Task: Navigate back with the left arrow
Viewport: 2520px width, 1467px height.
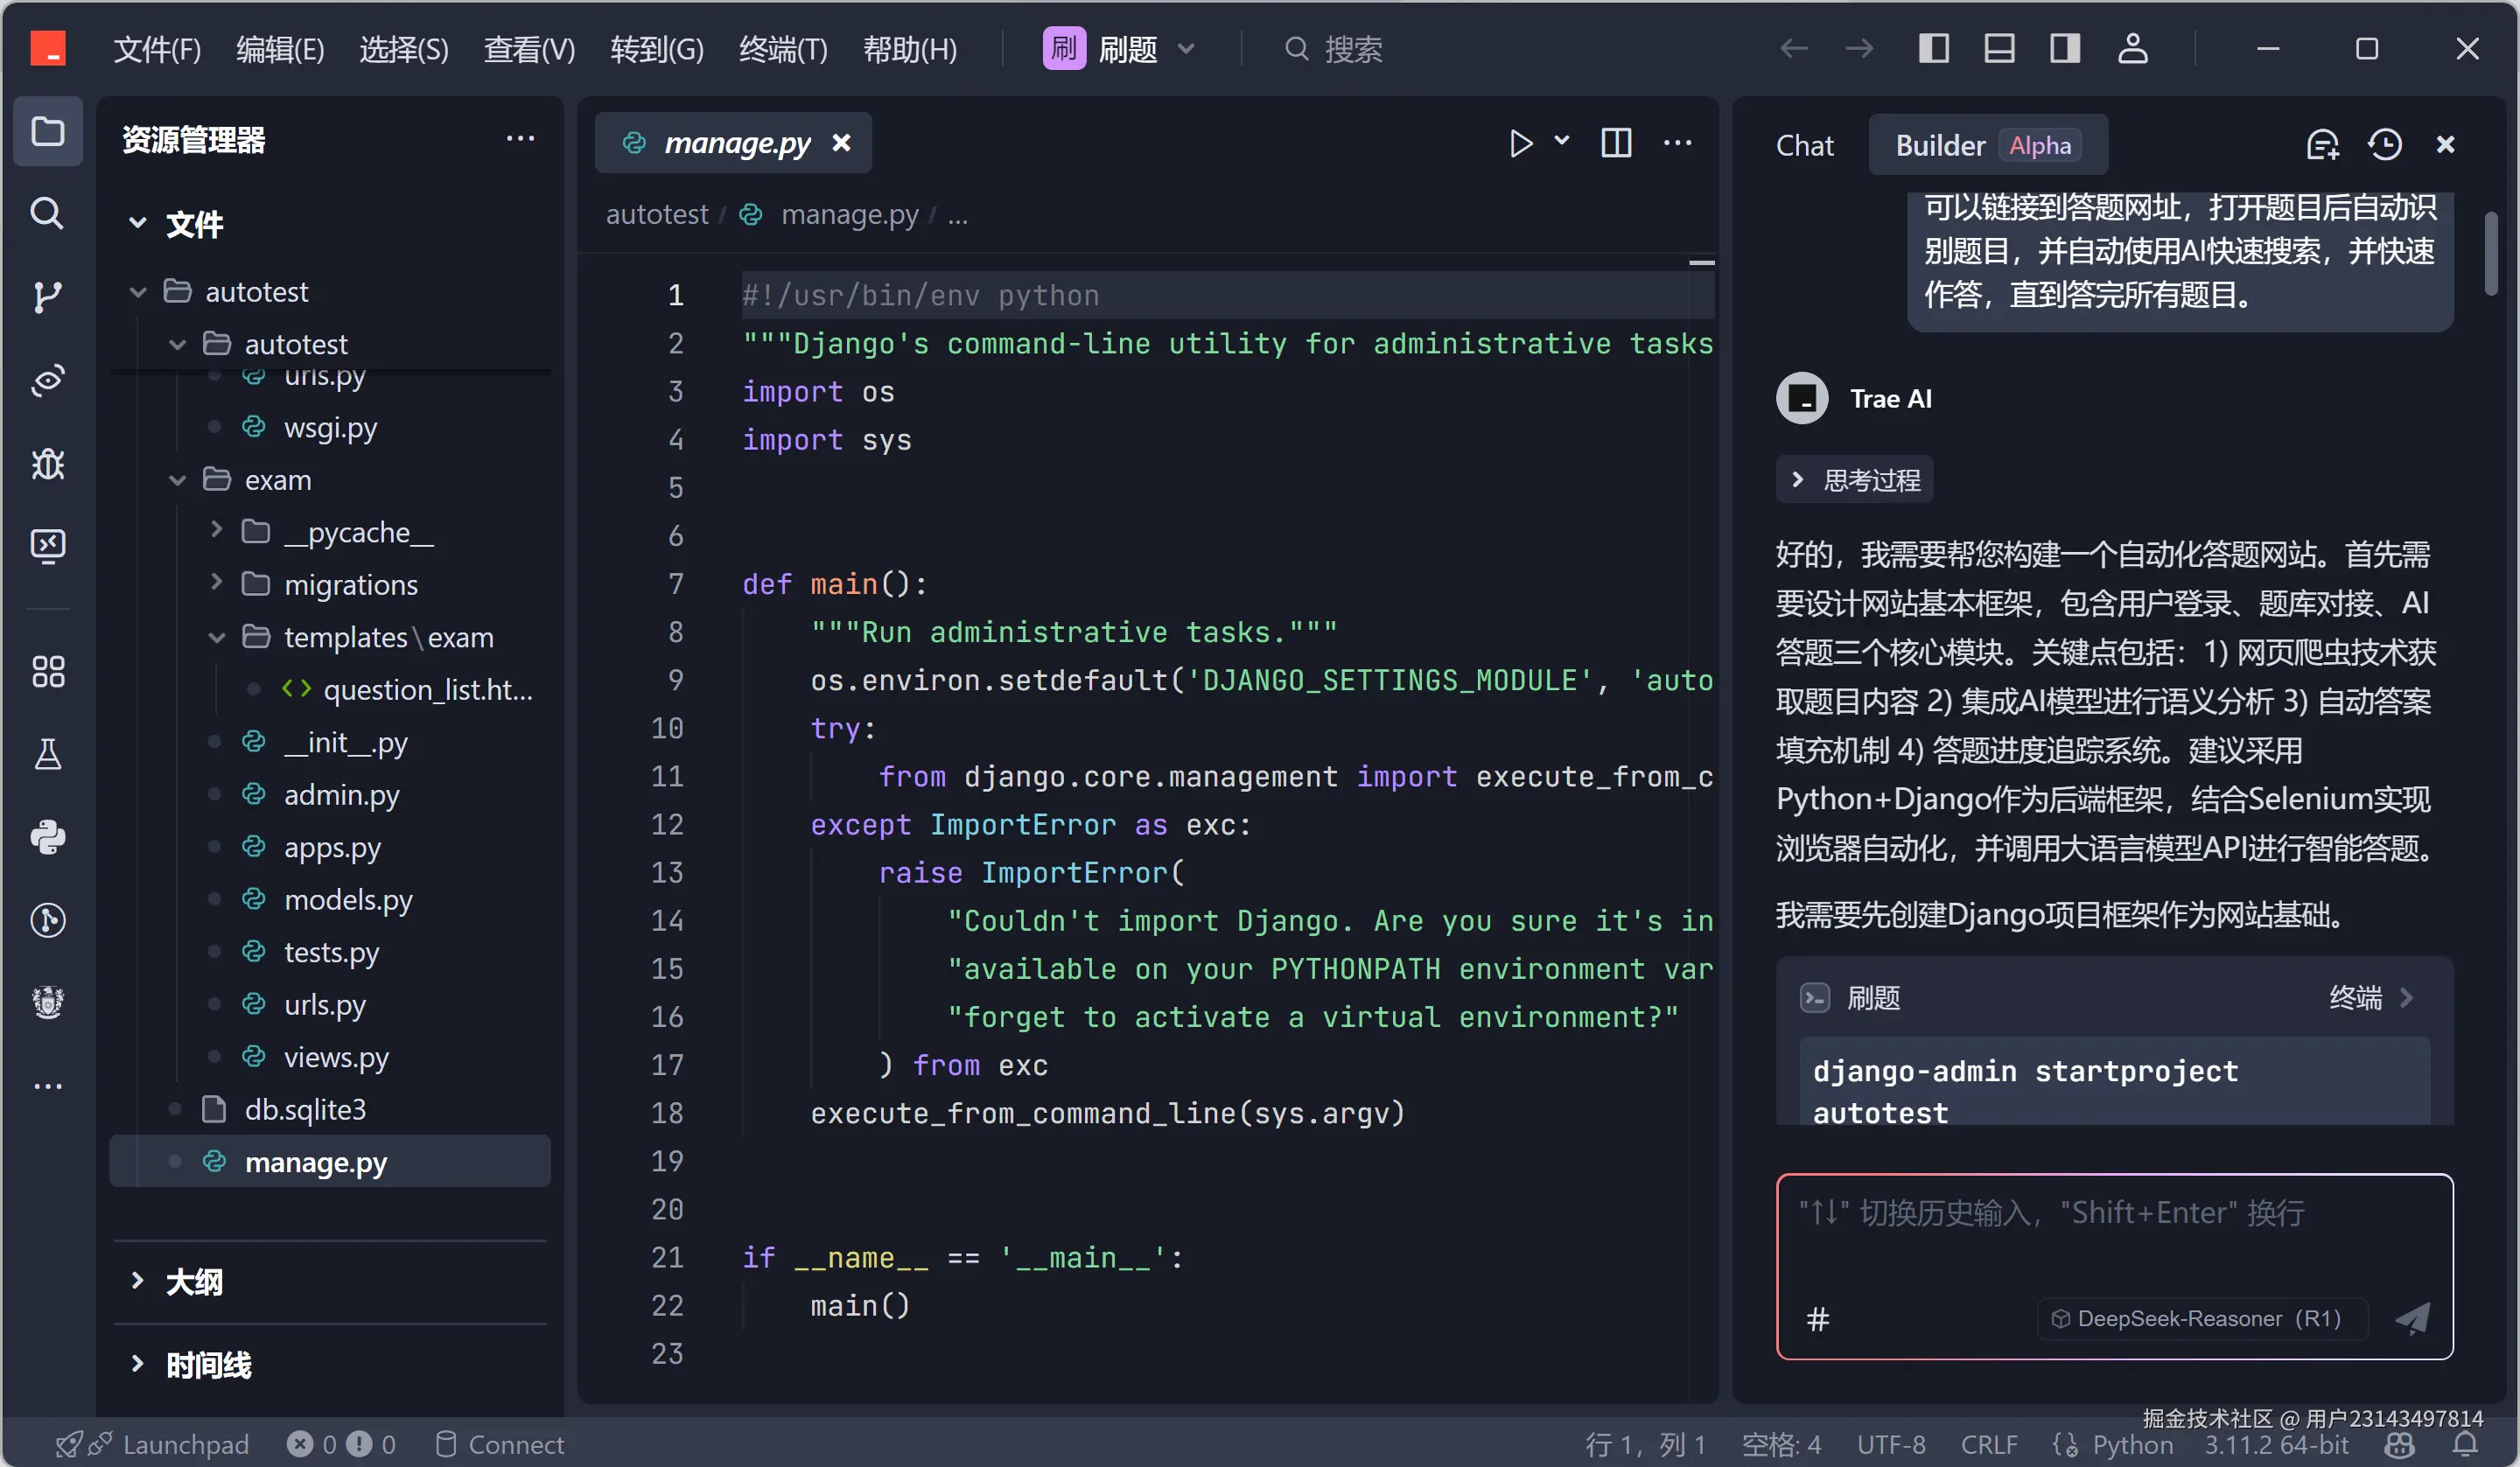Action: pyautogui.click(x=1794, y=48)
